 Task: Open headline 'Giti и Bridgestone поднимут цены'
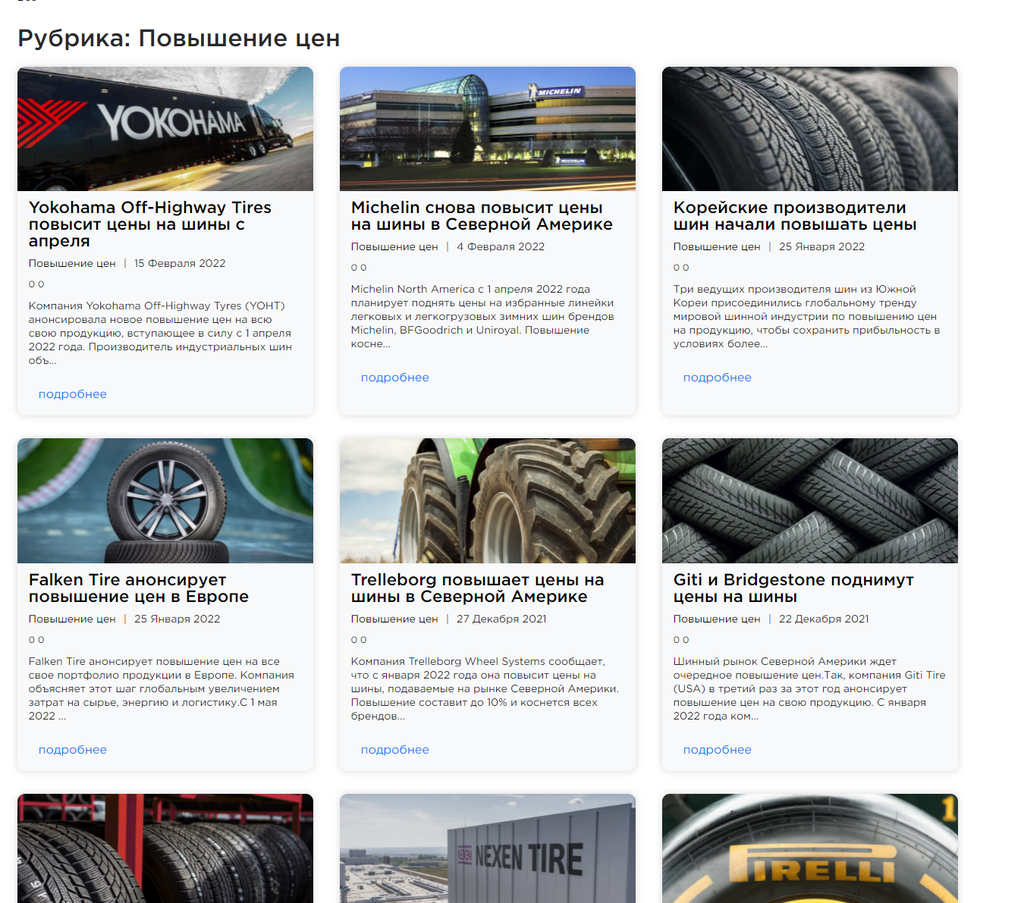(793, 588)
